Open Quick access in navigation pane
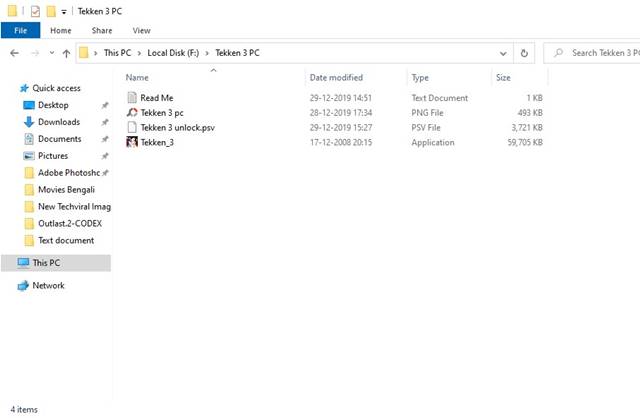 (56, 88)
